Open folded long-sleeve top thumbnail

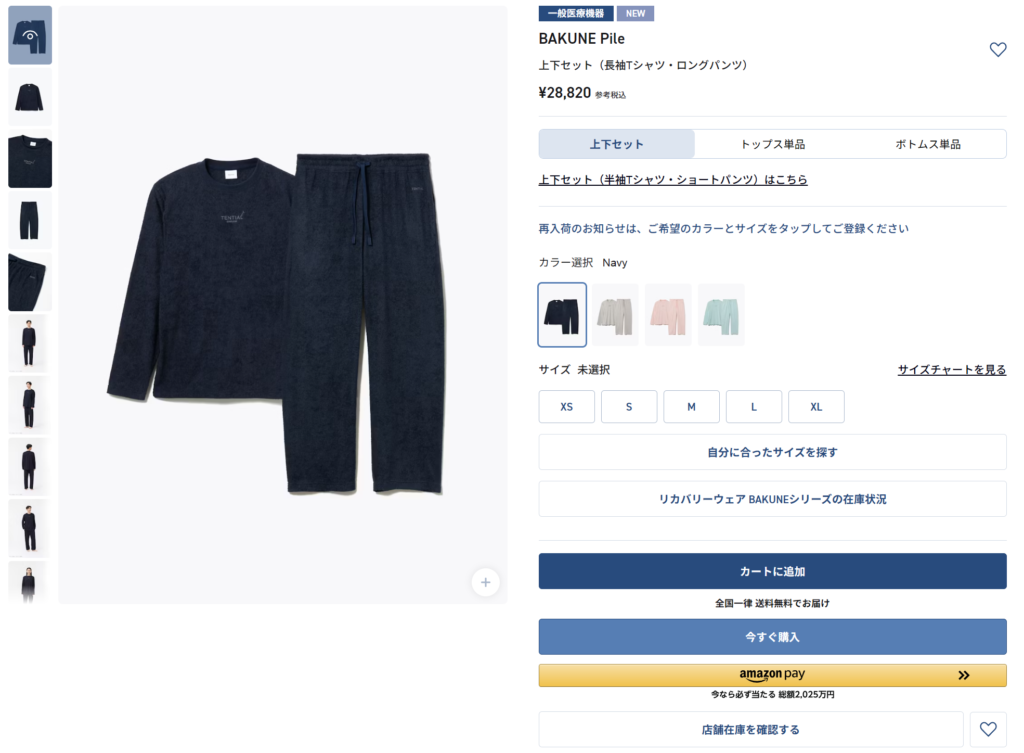(30, 97)
